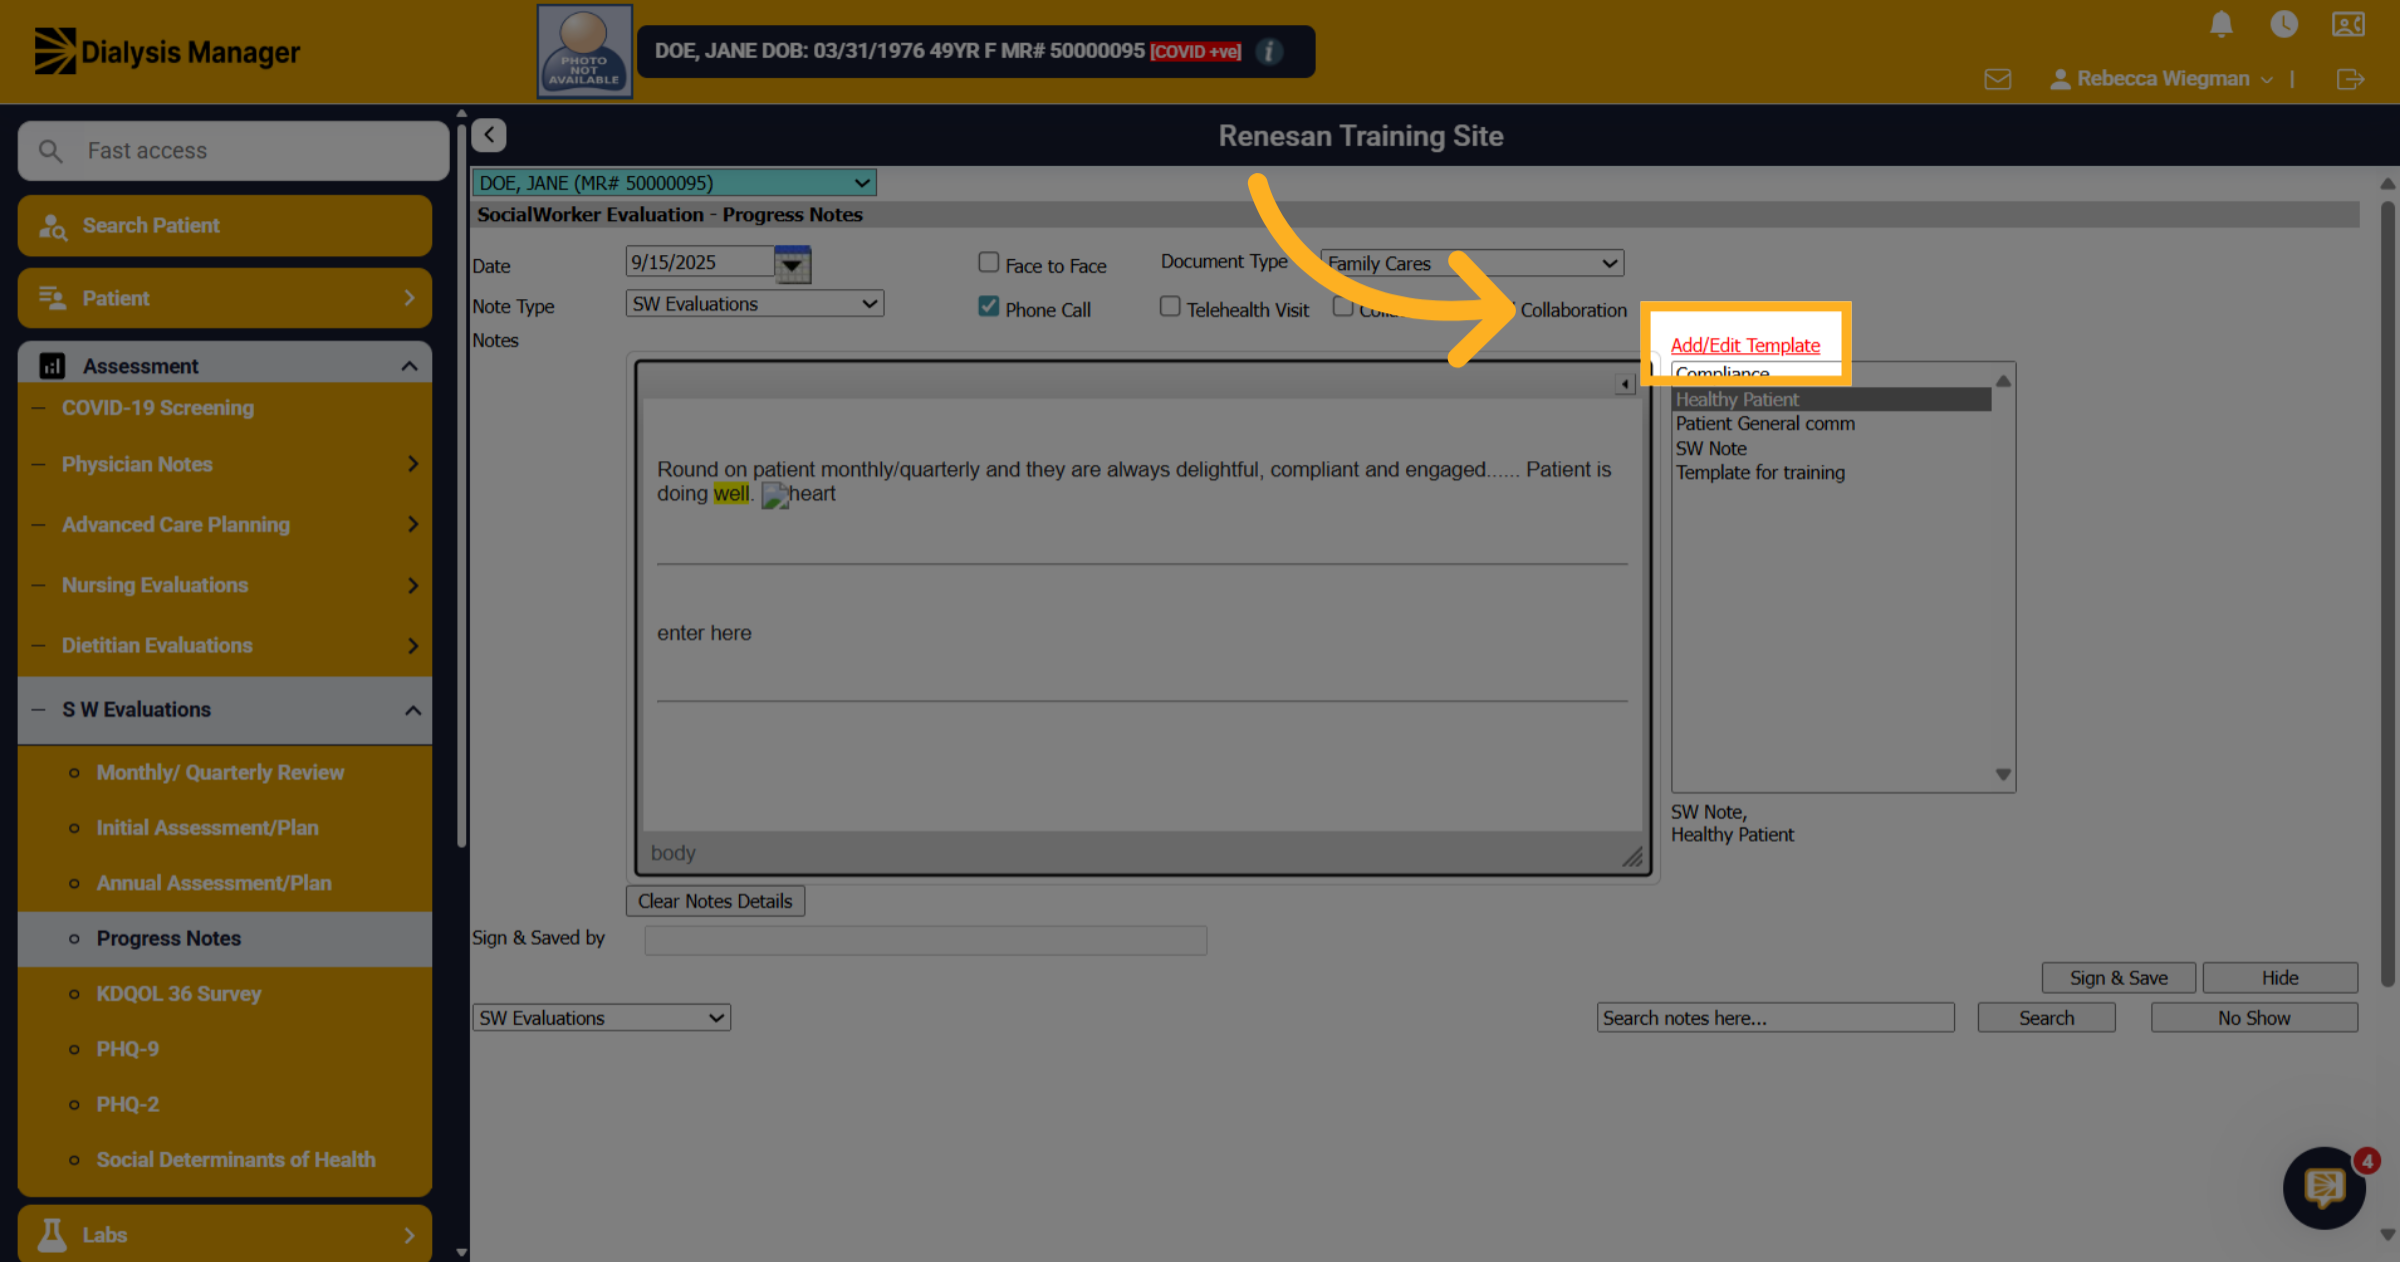Open the mail envelope icon
The height and width of the screenshot is (1262, 2400).
tap(1997, 79)
